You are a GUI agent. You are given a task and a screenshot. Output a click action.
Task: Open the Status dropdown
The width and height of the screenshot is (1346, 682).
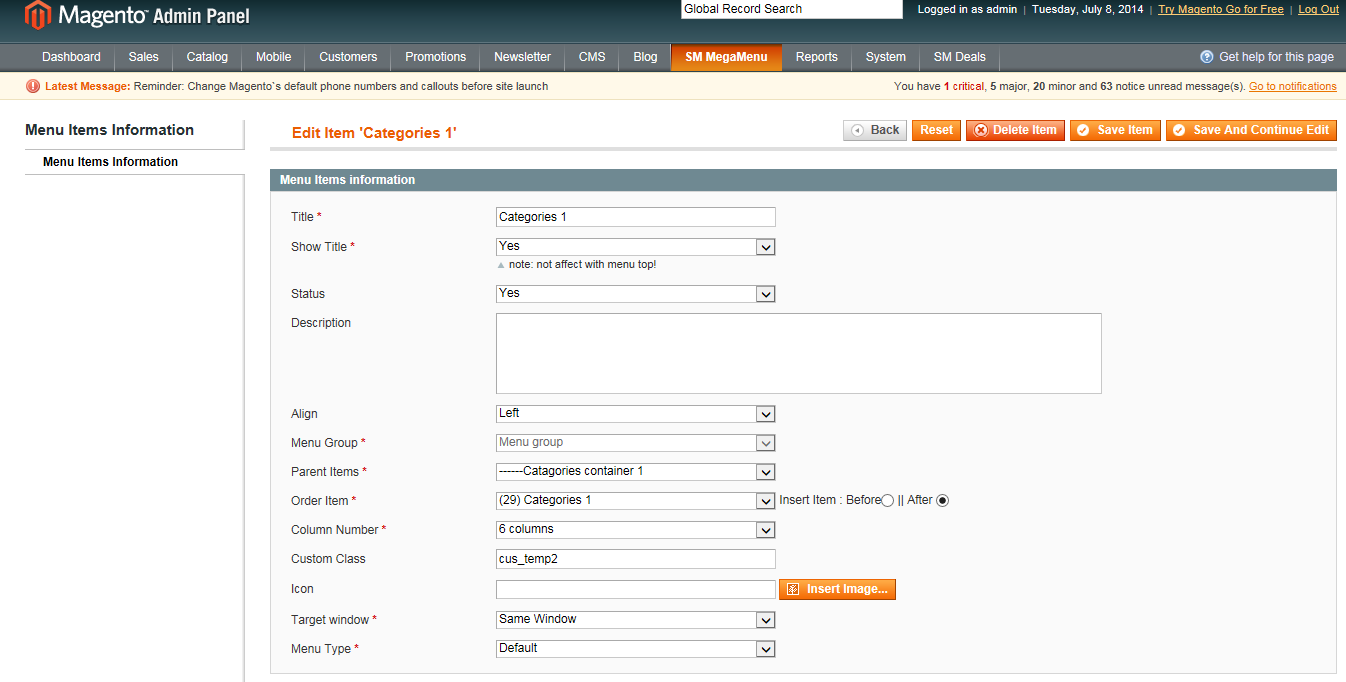636,294
